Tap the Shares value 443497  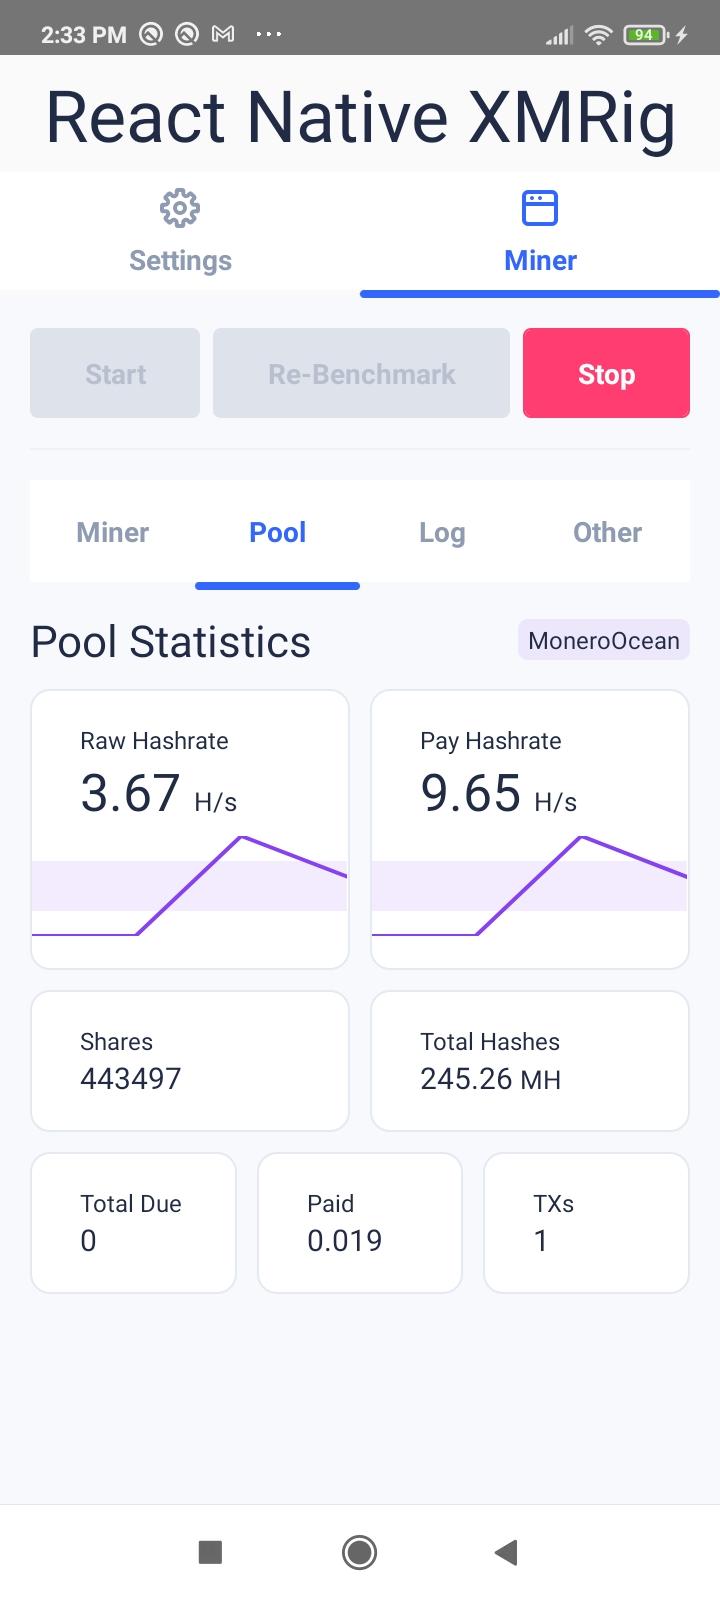point(130,1078)
